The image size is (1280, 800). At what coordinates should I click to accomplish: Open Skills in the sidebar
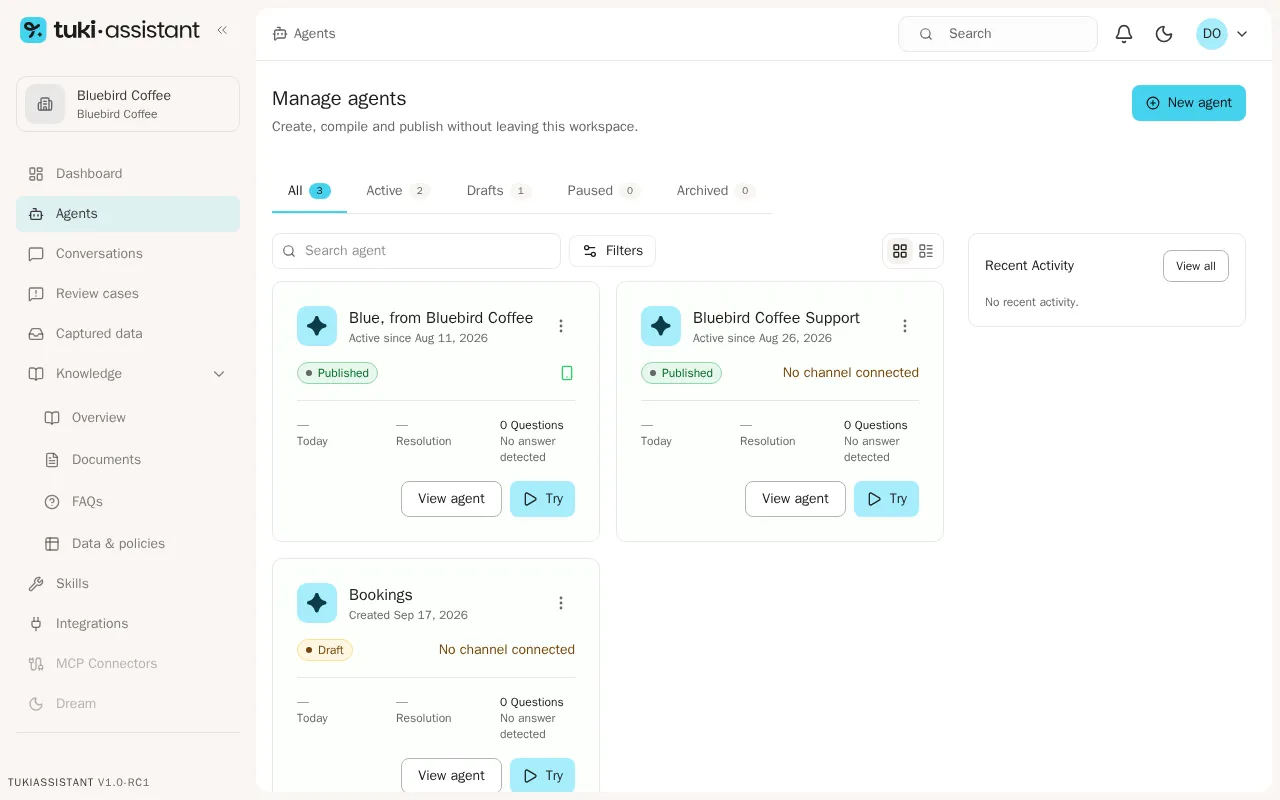click(x=128, y=584)
